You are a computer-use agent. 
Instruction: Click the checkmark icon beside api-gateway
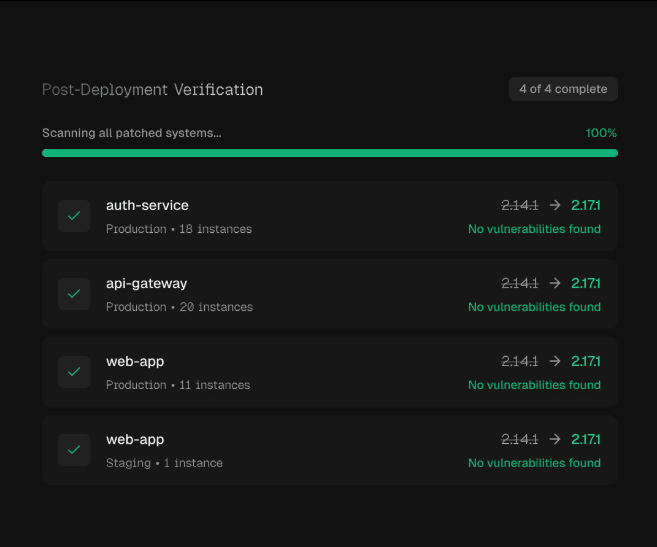click(x=74, y=294)
